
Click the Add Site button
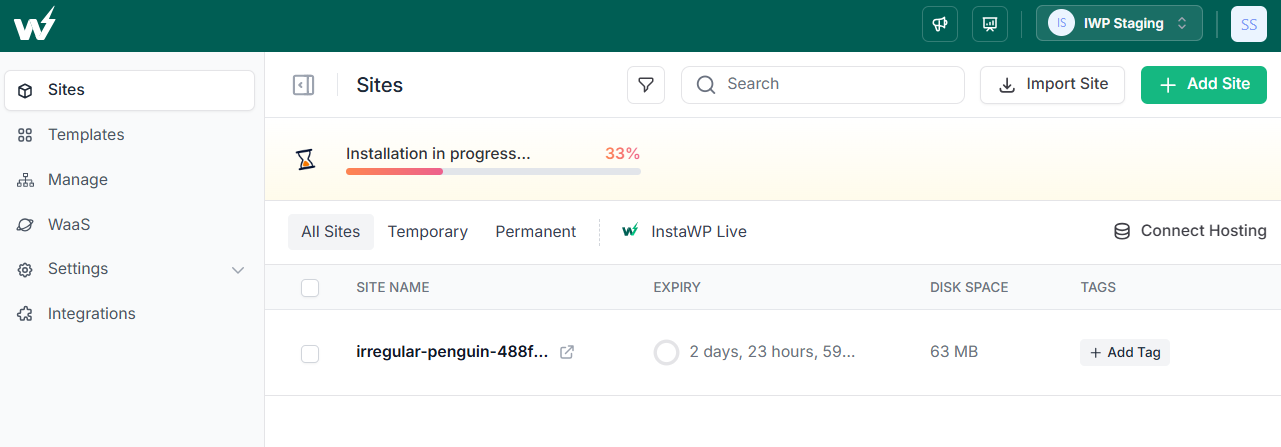(x=1204, y=85)
